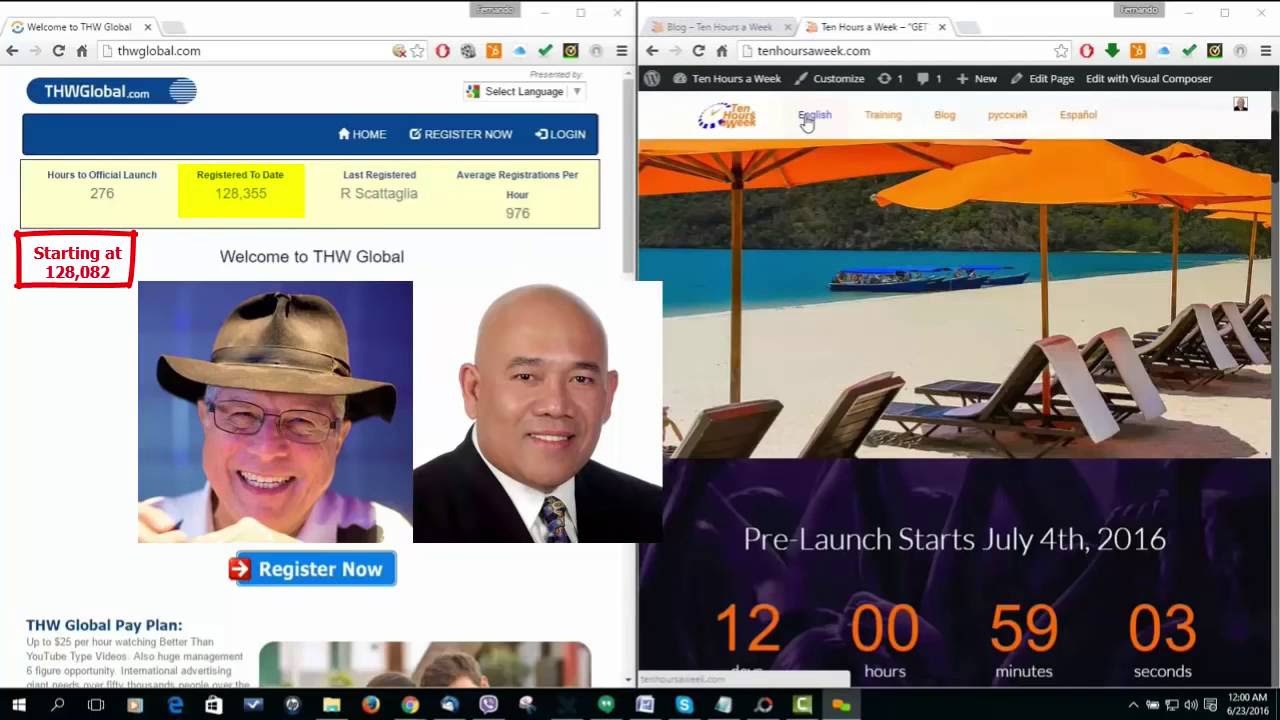The height and width of the screenshot is (720, 1280).
Task: Reload the tenhoursaweek.com page
Action: pyautogui.click(x=698, y=51)
